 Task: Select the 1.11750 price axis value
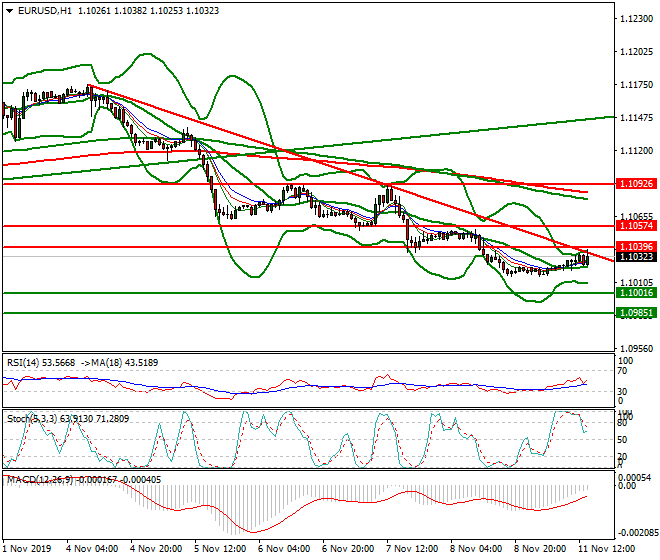[x=636, y=85]
